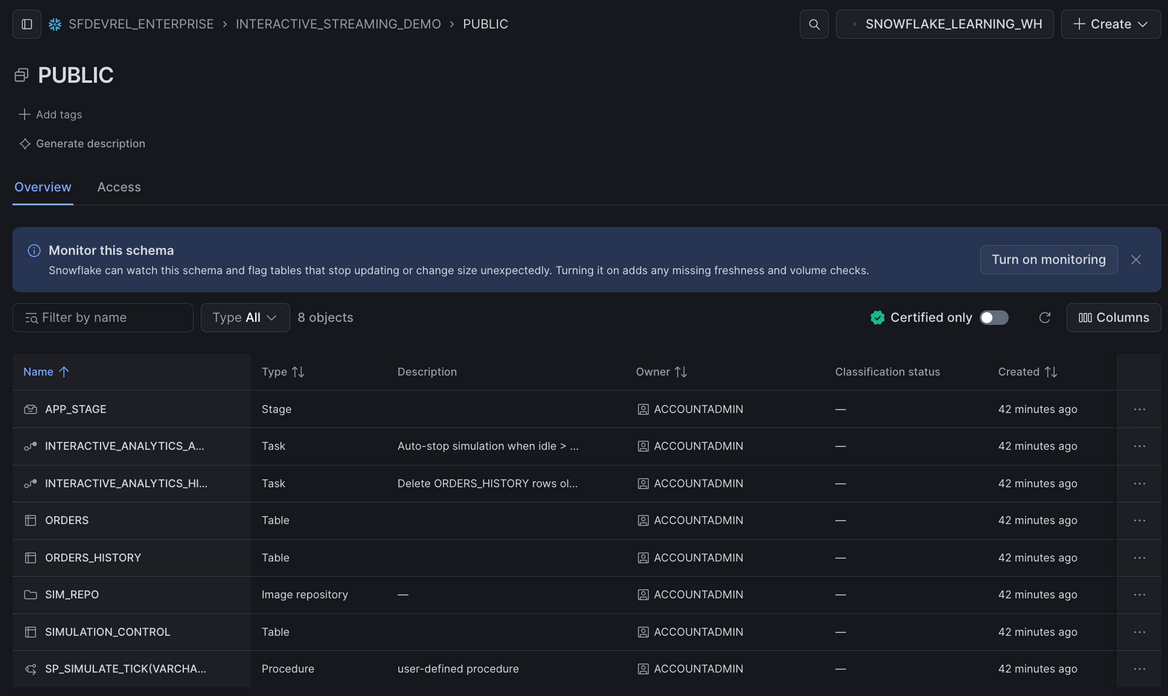The height and width of the screenshot is (696, 1168).
Task: Click the SIMULATION_CONTROL table icon
Action: 31,632
